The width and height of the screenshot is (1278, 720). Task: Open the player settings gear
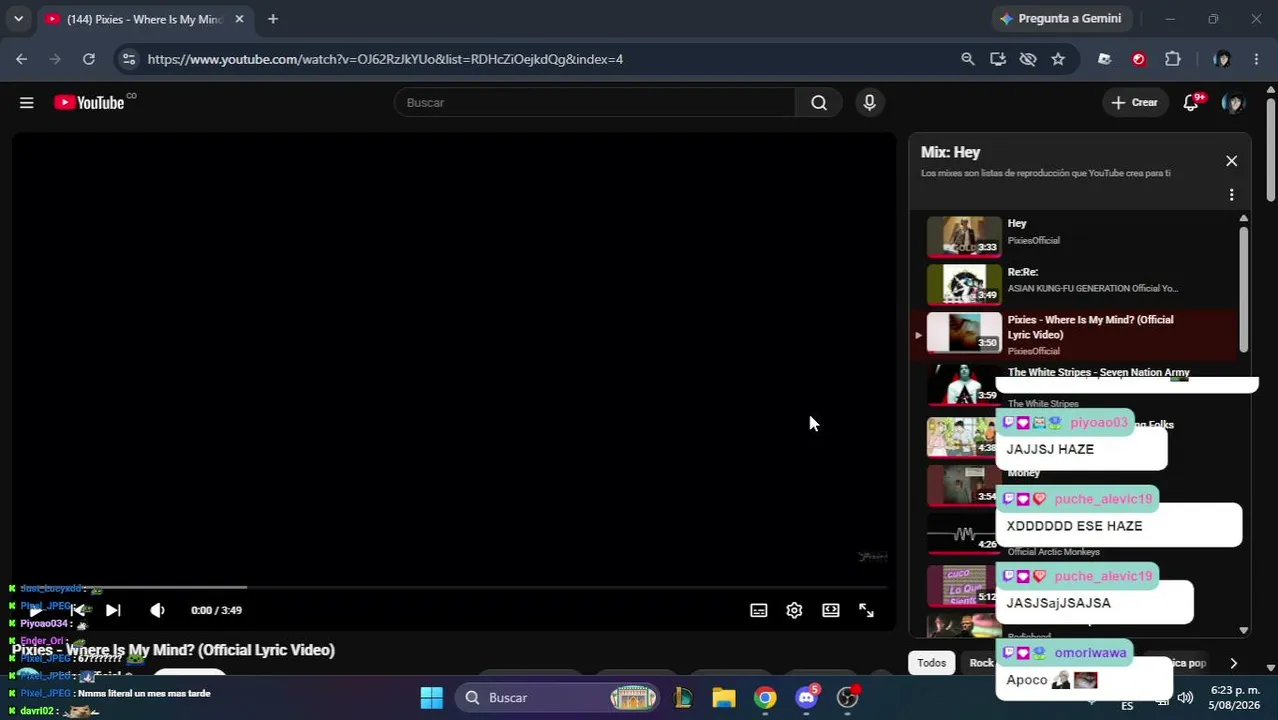[x=794, y=610]
